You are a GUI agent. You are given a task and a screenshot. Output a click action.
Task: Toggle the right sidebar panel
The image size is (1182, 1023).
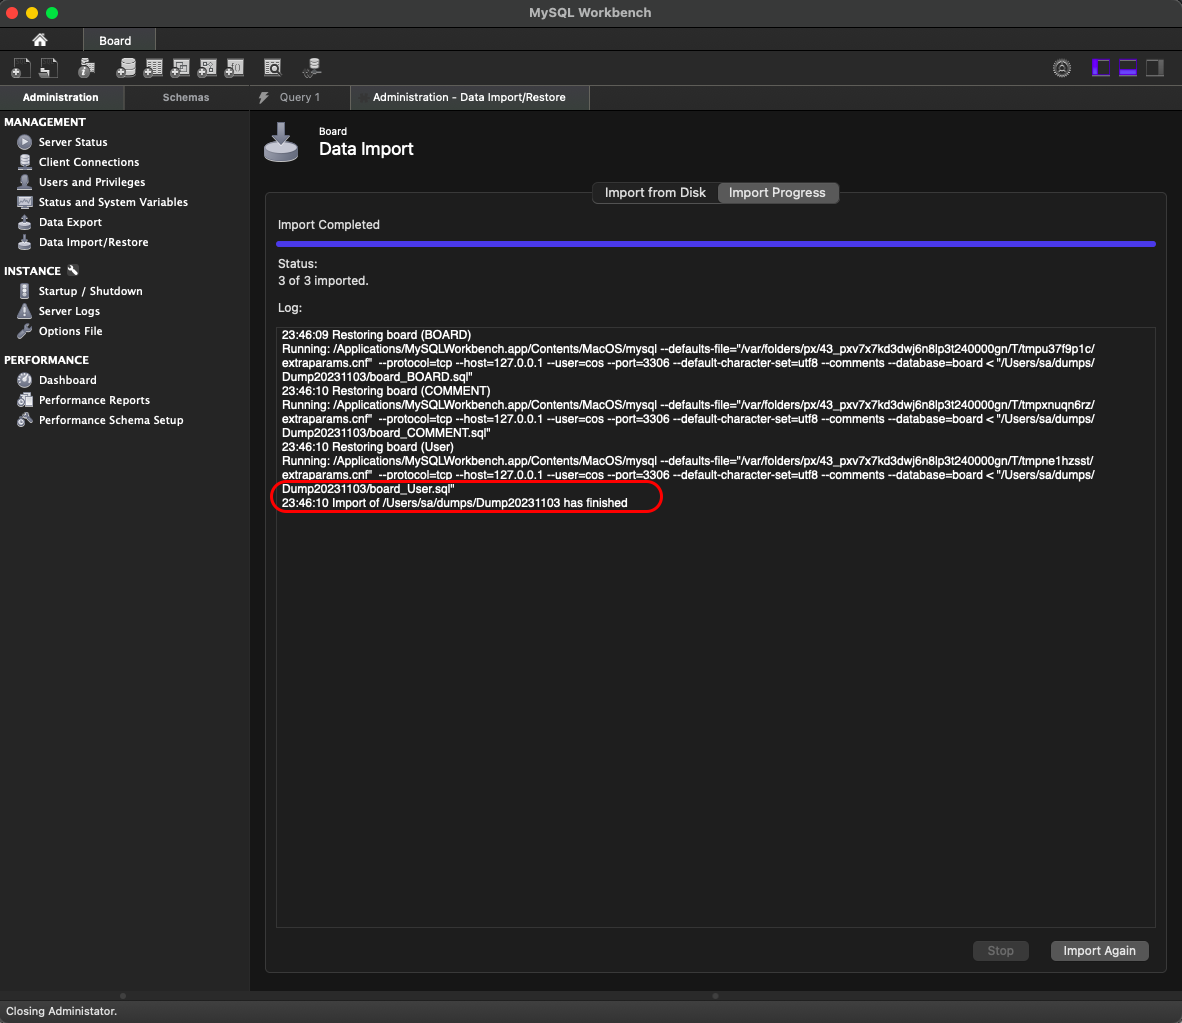(1155, 68)
